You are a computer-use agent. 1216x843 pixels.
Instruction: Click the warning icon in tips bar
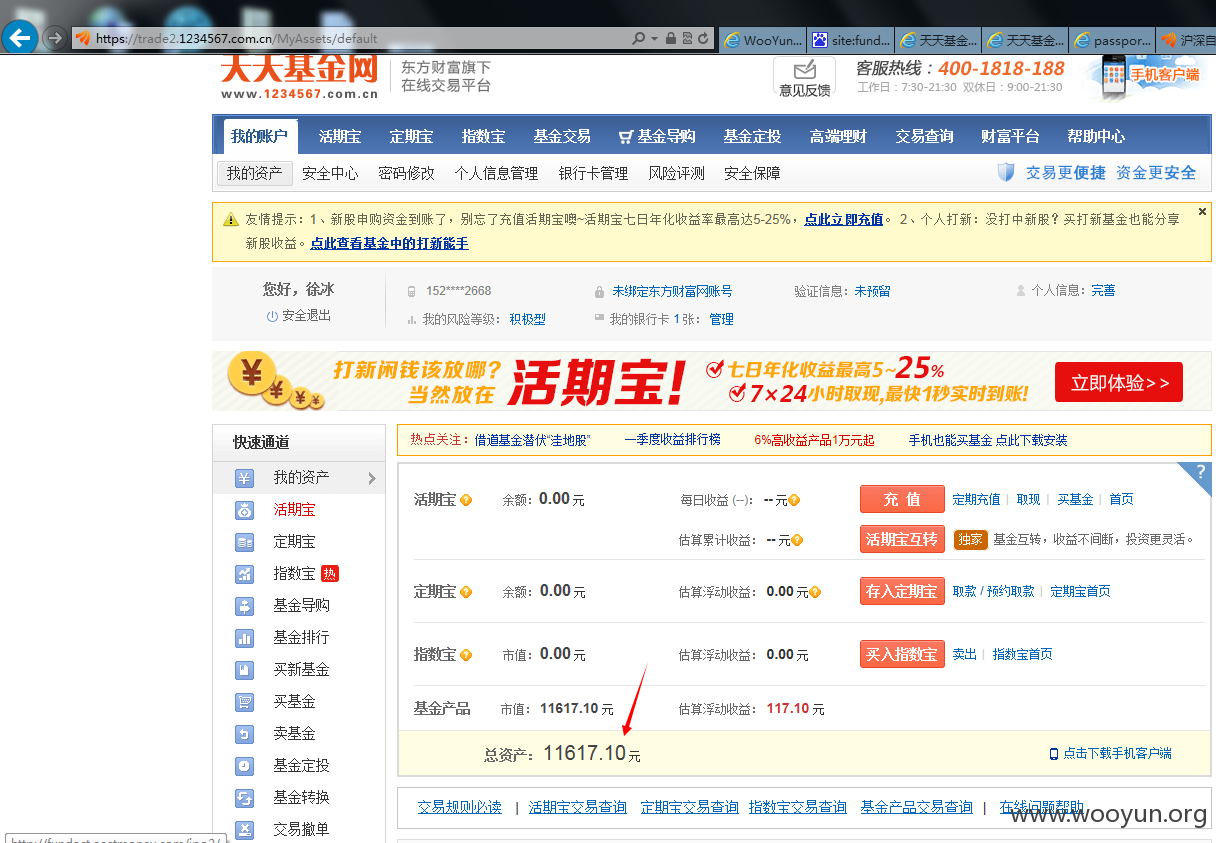pyautogui.click(x=231, y=219)
